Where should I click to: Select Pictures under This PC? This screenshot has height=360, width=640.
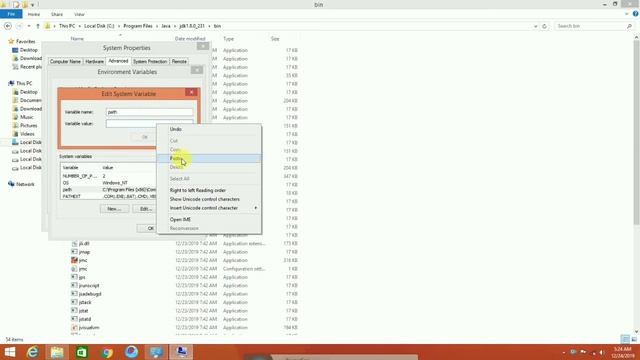click(29, 126)
